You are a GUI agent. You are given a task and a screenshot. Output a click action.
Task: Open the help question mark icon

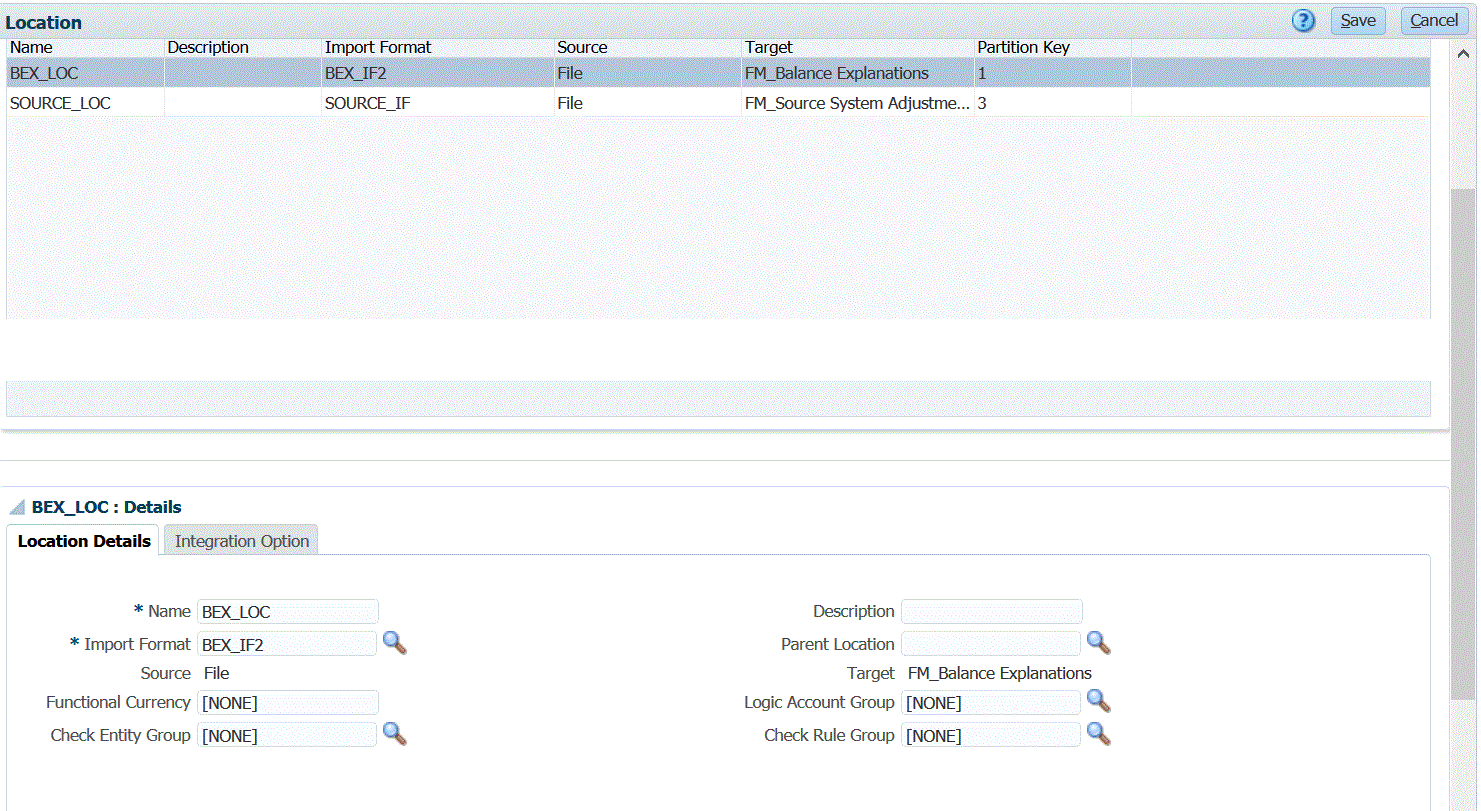1303,21
